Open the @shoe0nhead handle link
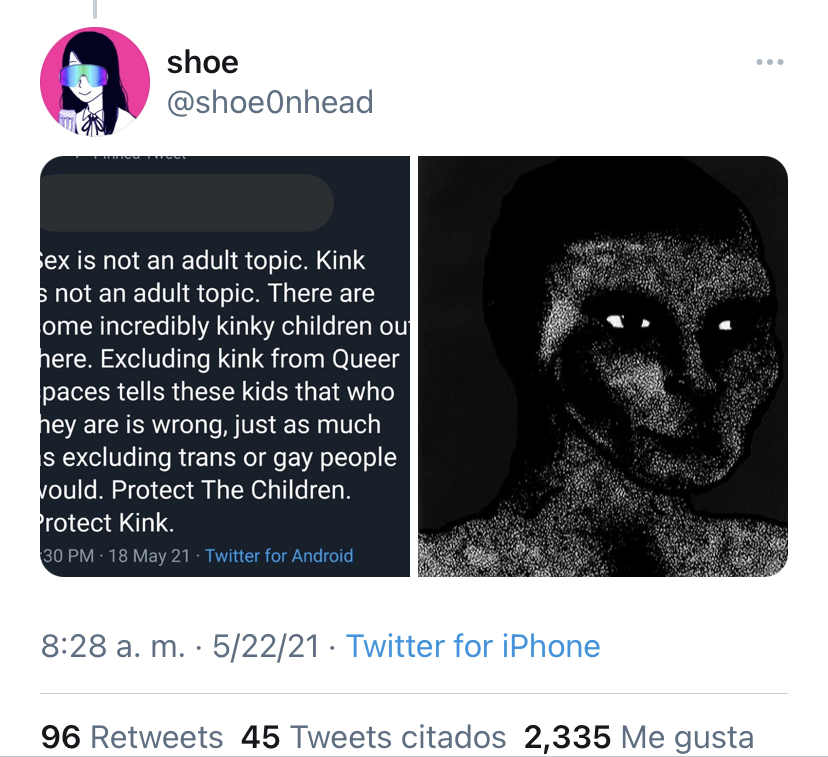Viewport: 828px width, 757px height. [270, 102]
